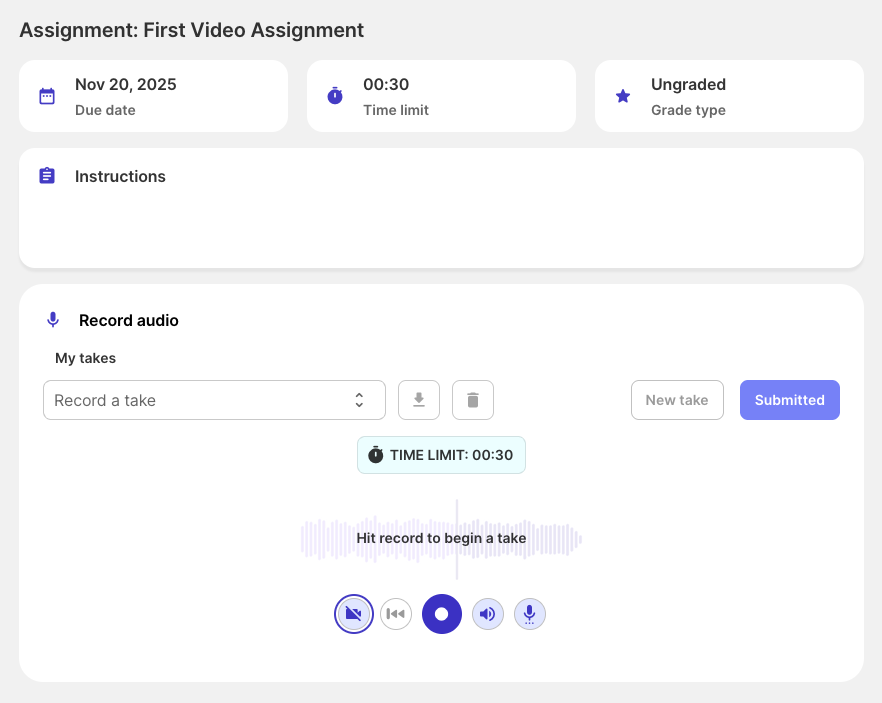Click inside the Instructions panel
The width and height of the screenshot is (882, 703).
click(x=441, y=220)
